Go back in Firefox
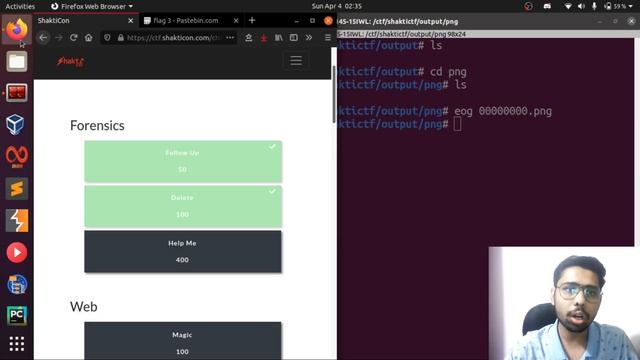The width and height of the screenshot is (640, 360). coord(43,38)
